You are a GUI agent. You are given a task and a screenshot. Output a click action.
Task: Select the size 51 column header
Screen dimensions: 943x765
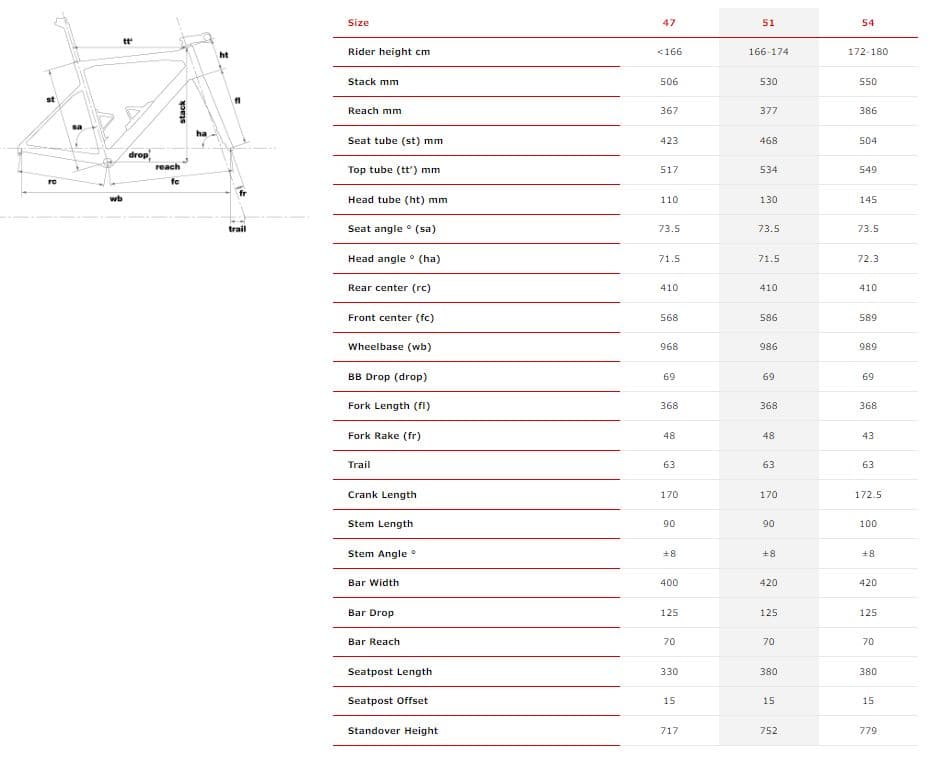pos(768,22)
